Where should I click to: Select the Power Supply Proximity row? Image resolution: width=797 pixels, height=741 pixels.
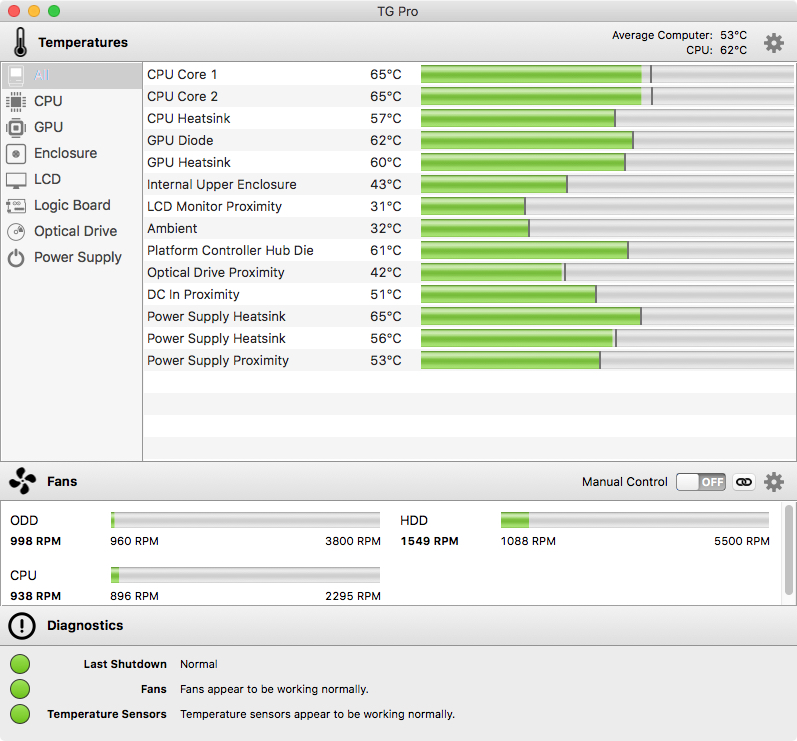pos(469,360)
